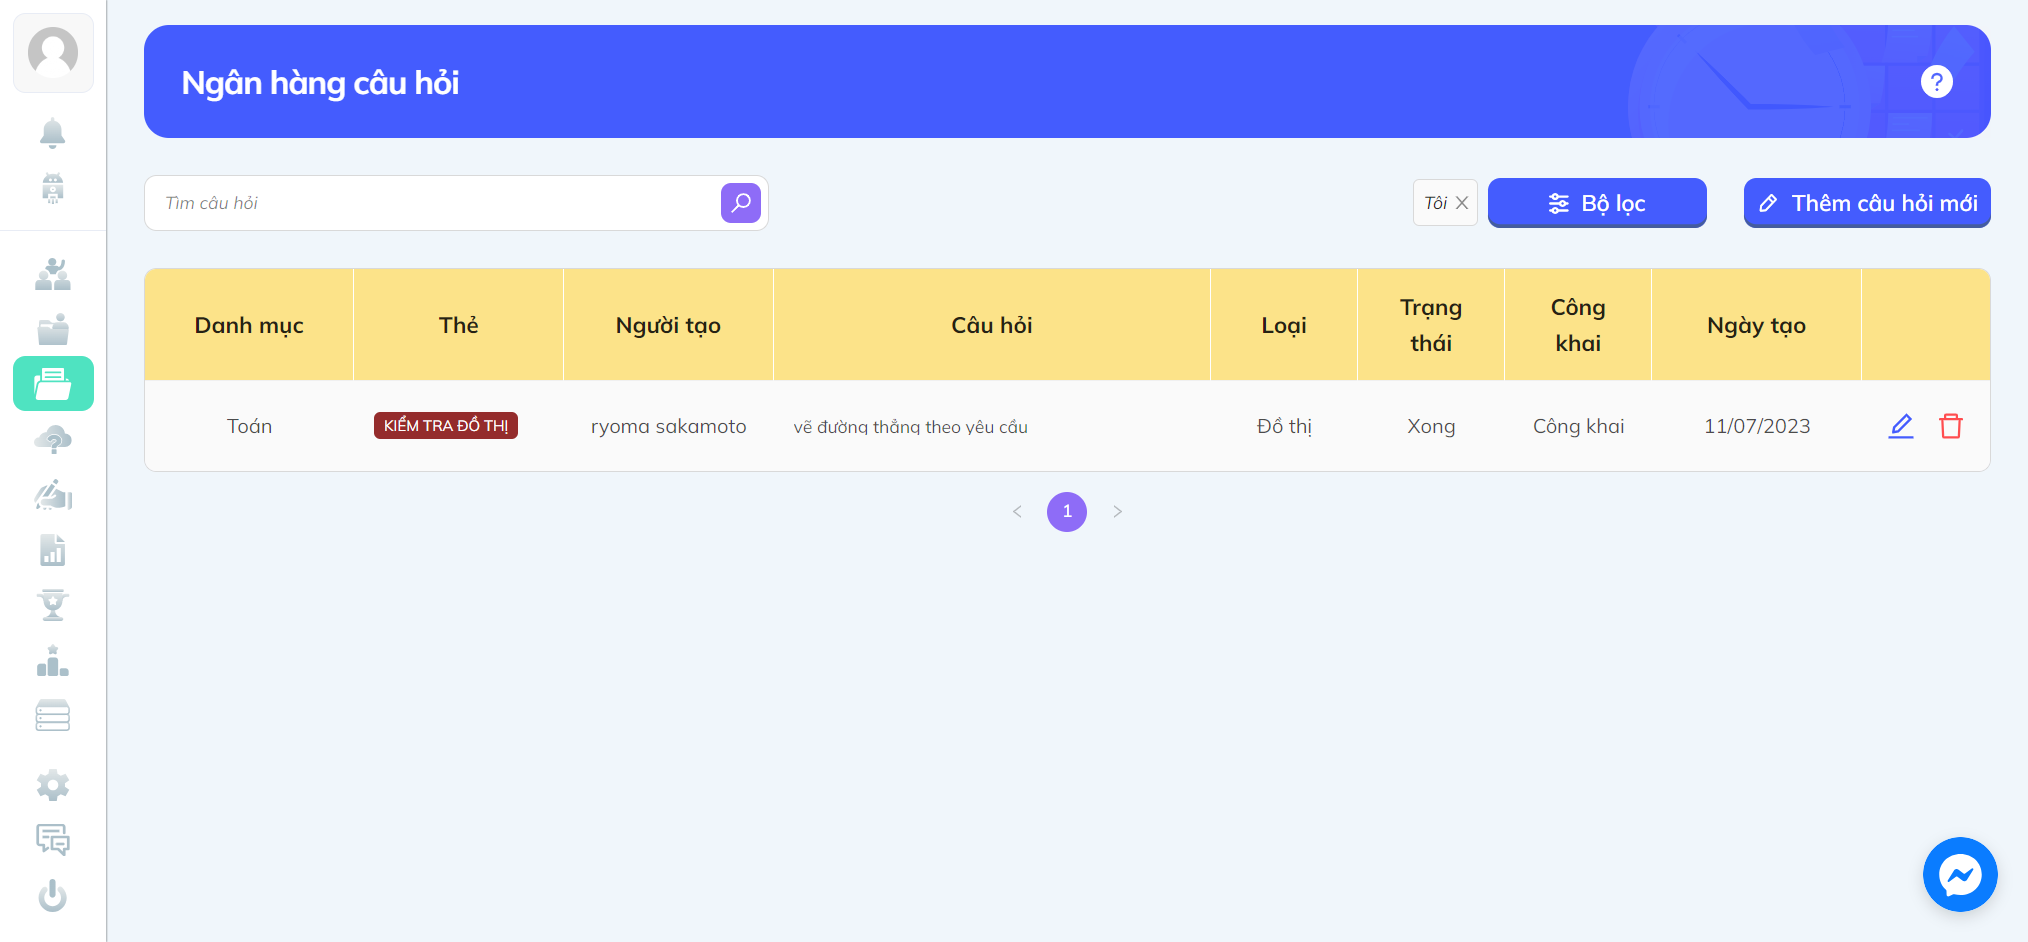The width and height of the screenshot is (2028, 942).
Task: Click the 'Danh mục' column header
Action: click(x=249, y=325)
